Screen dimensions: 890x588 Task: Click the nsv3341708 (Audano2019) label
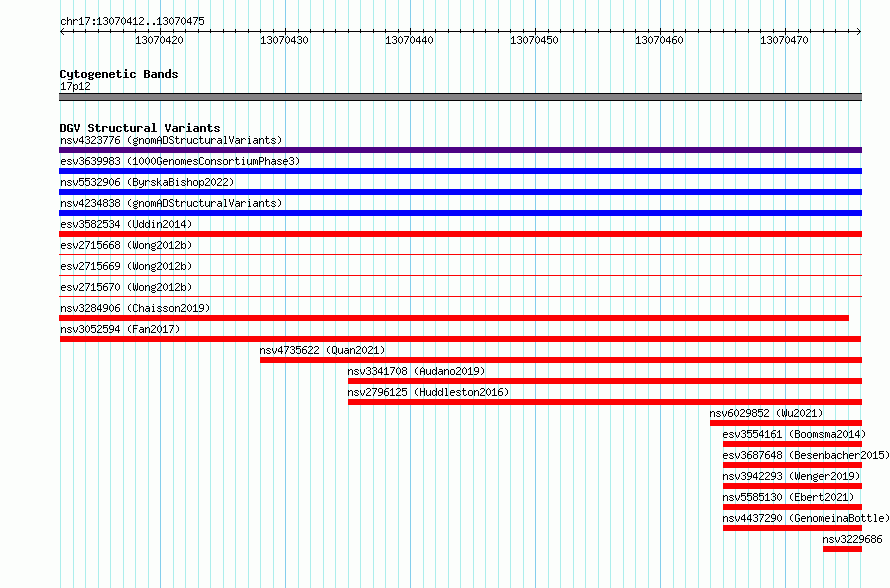click(x=417, y=371)
